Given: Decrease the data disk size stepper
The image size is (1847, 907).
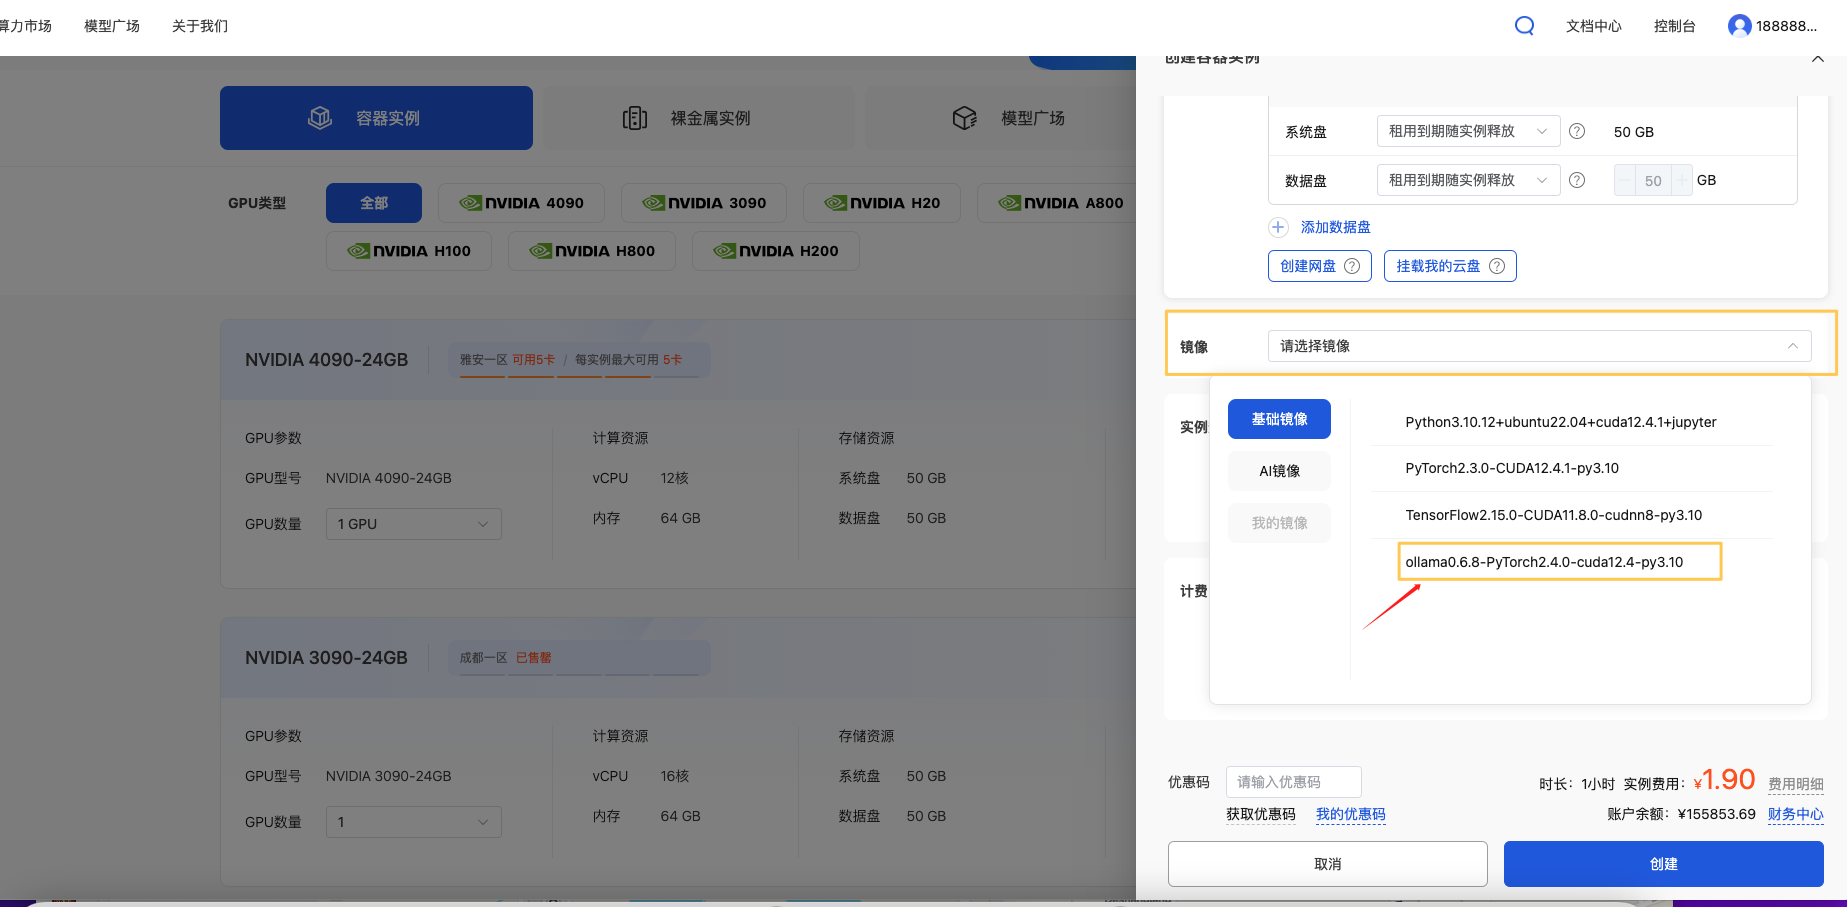Looking at the screenshot, I should (1624, 181).
